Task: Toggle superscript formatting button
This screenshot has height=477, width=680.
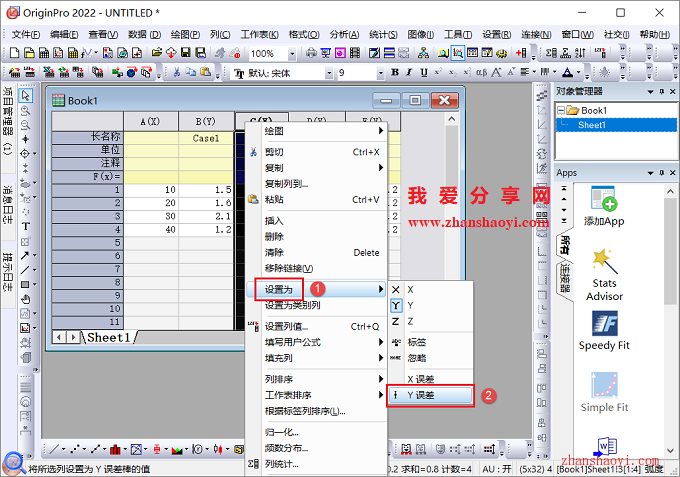Action: 438,72
